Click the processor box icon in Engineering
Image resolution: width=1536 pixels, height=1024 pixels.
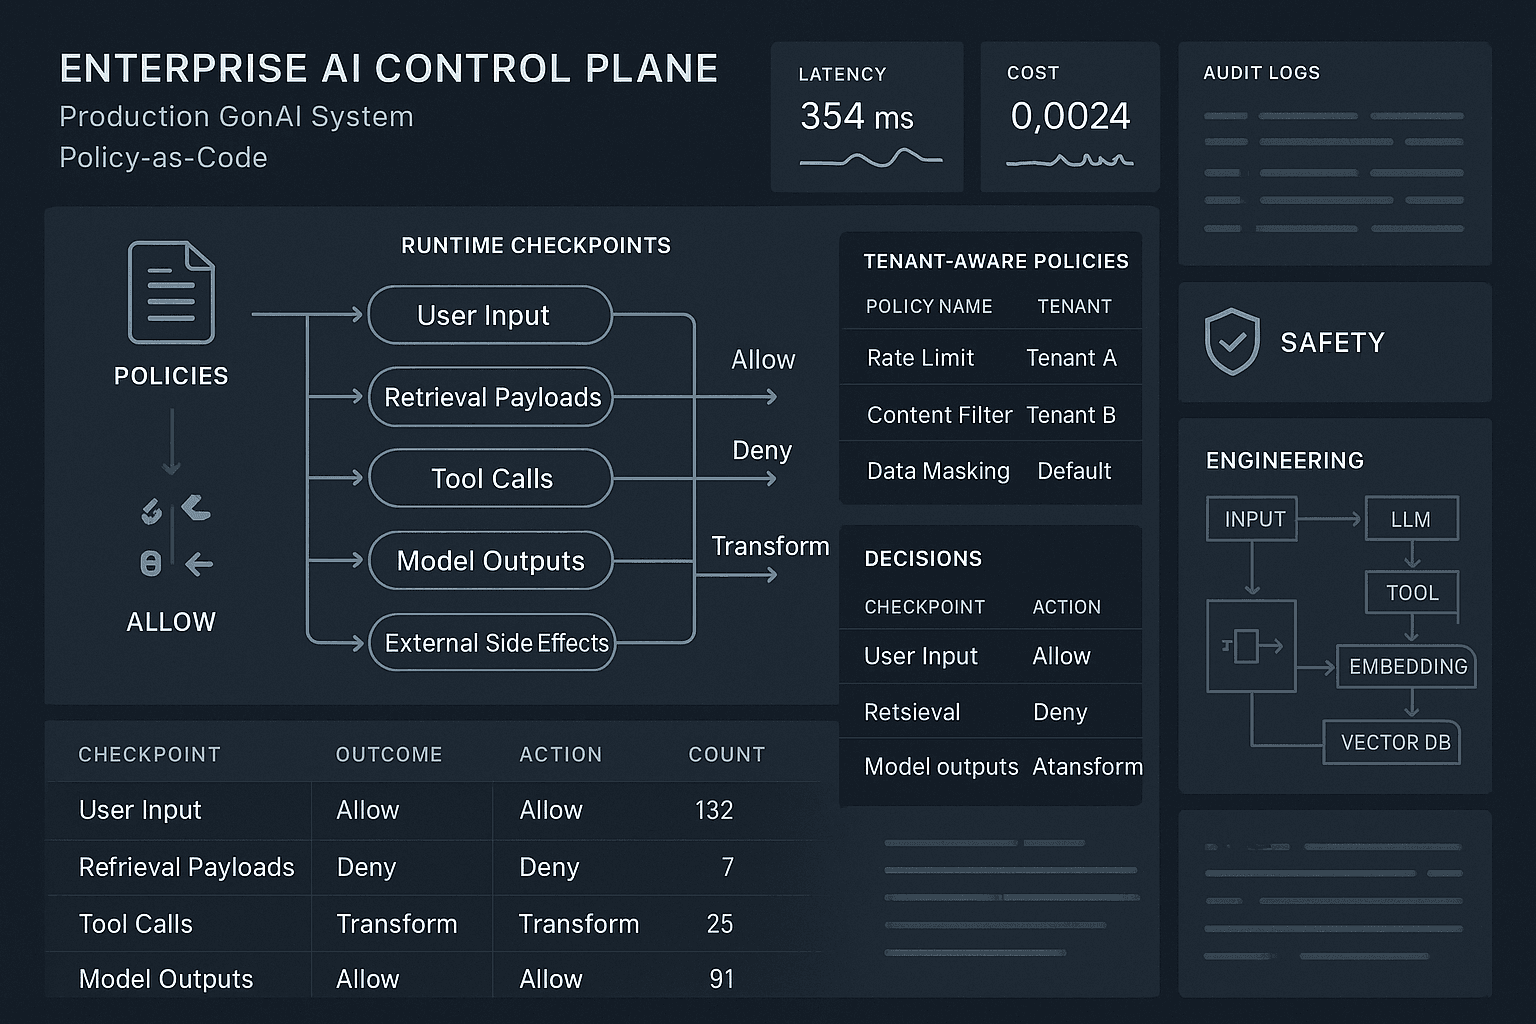(1251, 646)
